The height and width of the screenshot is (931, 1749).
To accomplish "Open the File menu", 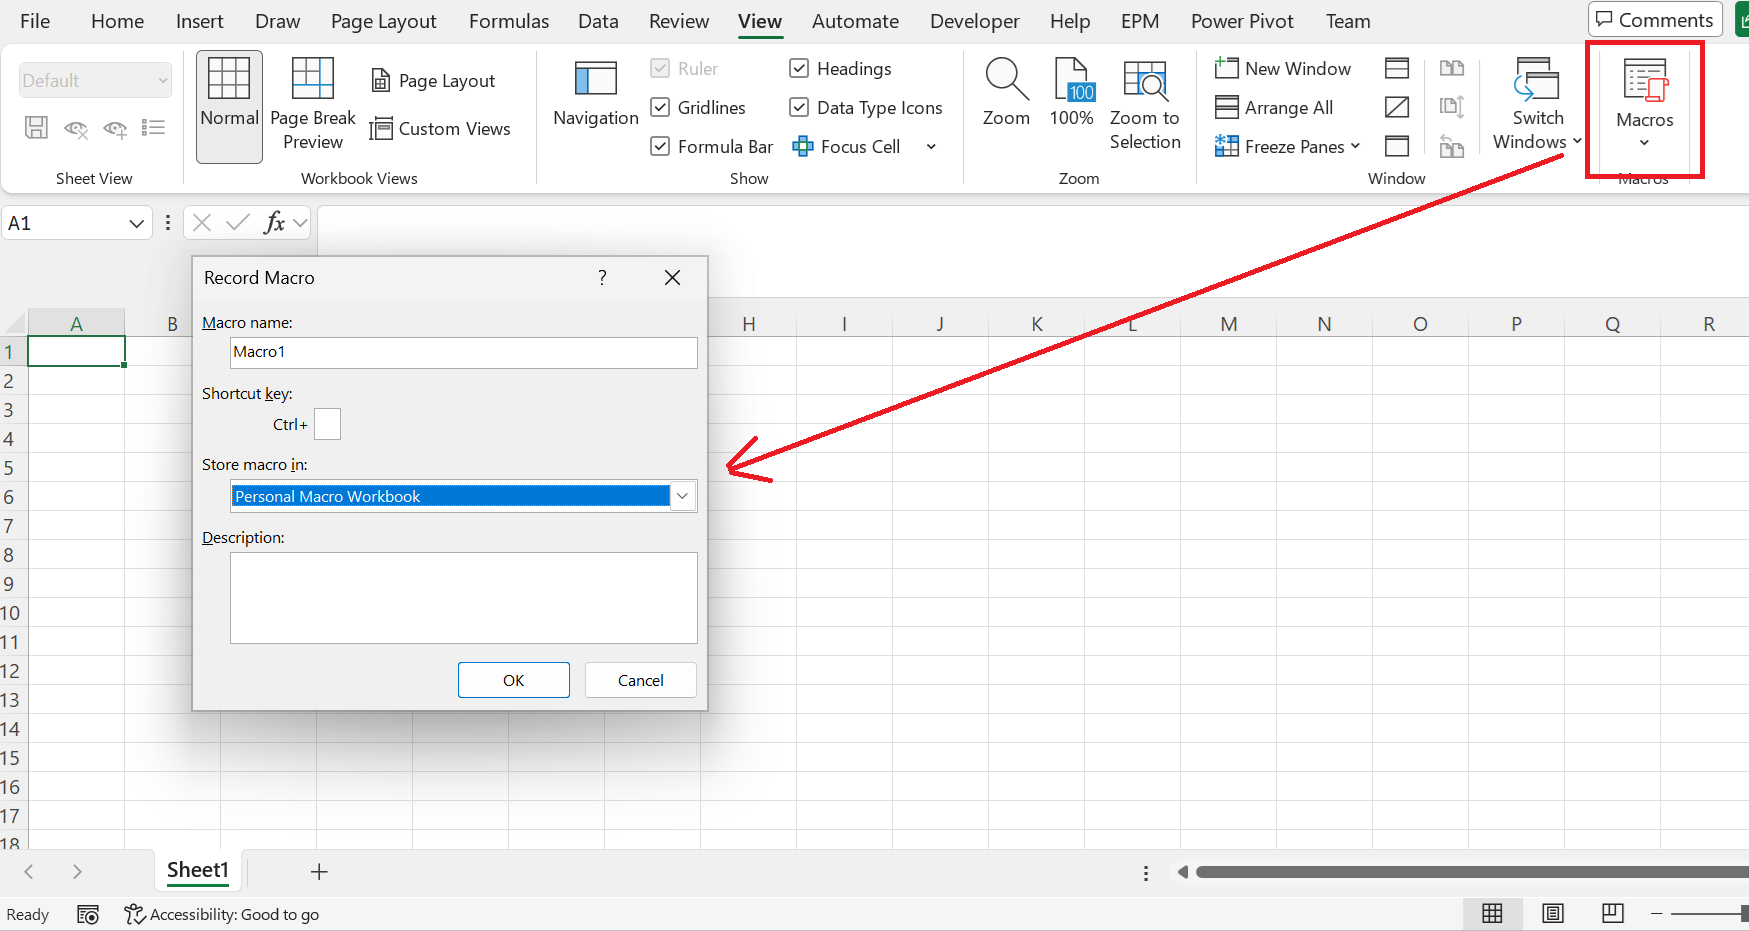I will (x=35, y=21).
